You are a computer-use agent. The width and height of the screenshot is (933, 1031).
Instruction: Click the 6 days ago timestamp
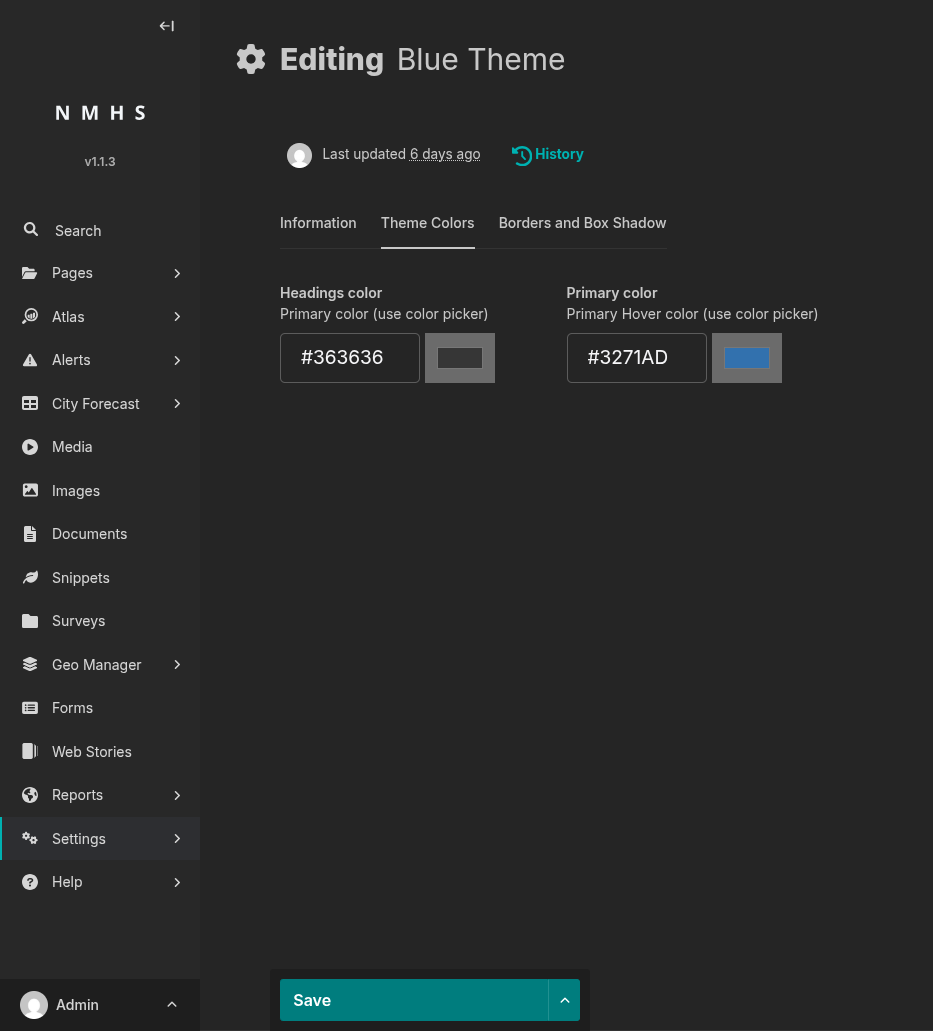coord(445,154)
